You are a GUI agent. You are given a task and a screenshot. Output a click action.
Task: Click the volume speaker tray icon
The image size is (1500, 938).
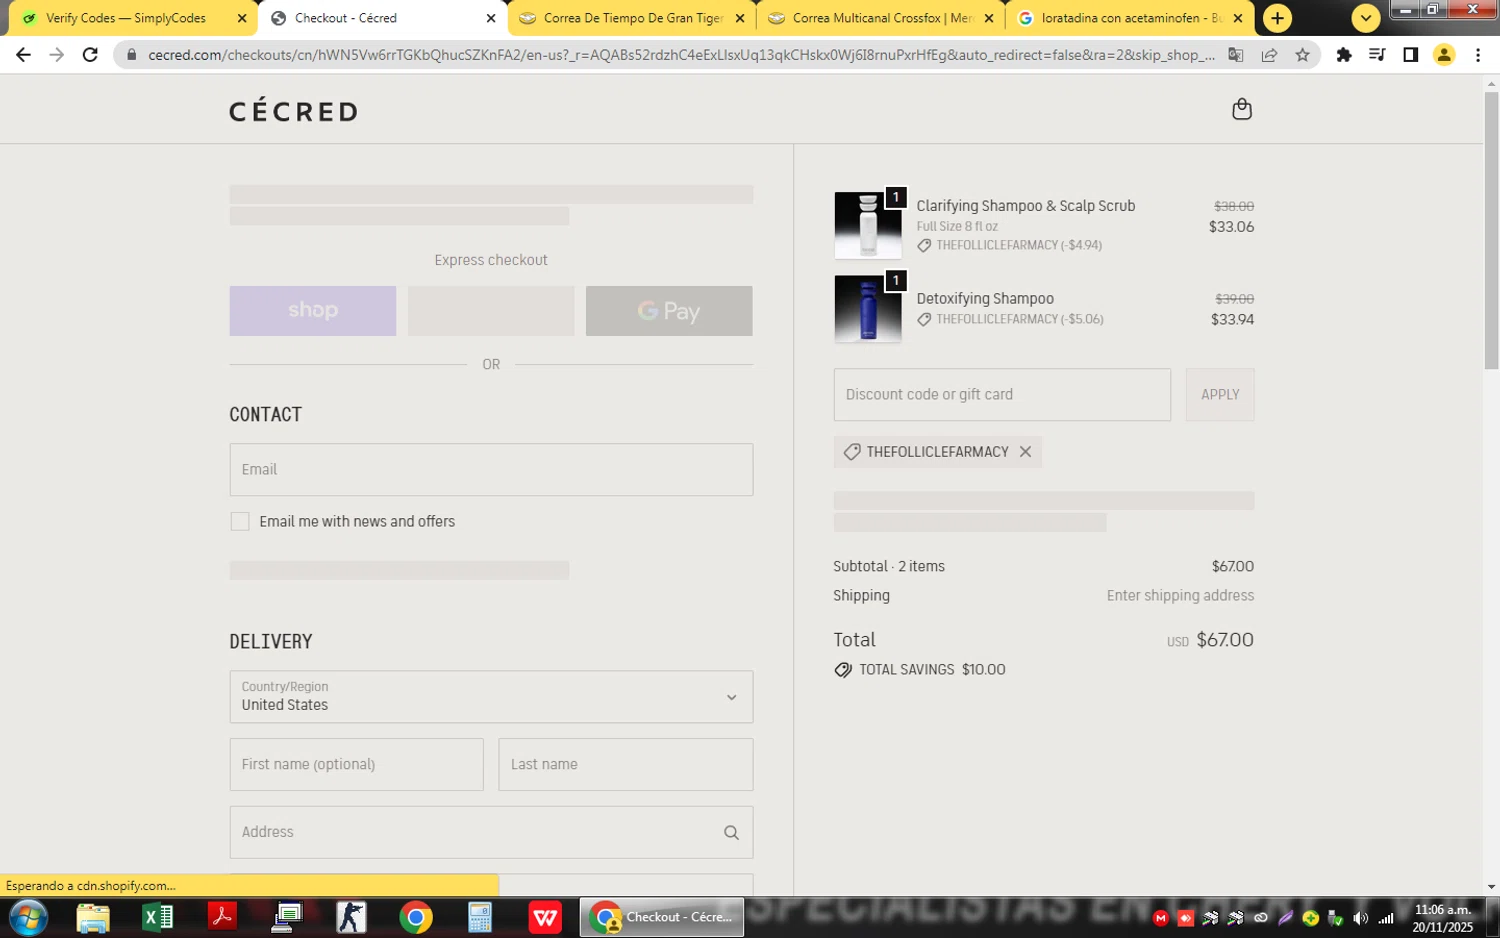1360,918
